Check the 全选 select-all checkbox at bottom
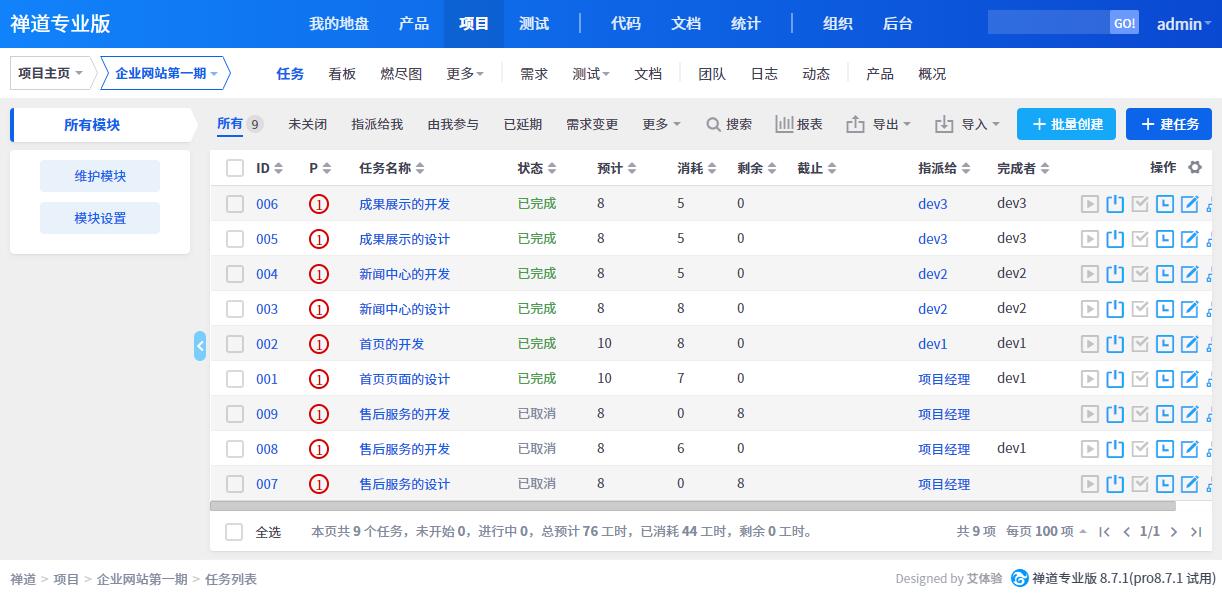This screenshot has height=594, width=1222. (x=234, y=532)
